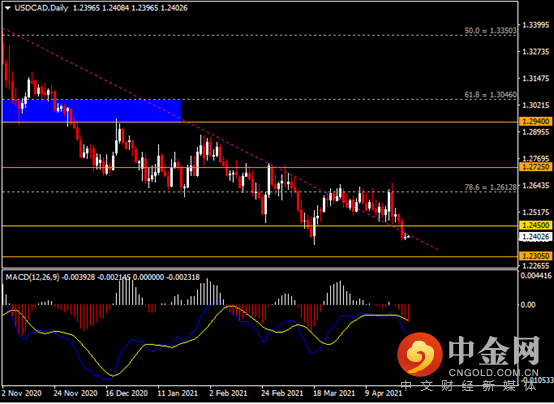This screenshot has width=554, height=404.
Task: Select the 61.8 = 1.30460 Fibonacci label
Action: click(490, 95)
